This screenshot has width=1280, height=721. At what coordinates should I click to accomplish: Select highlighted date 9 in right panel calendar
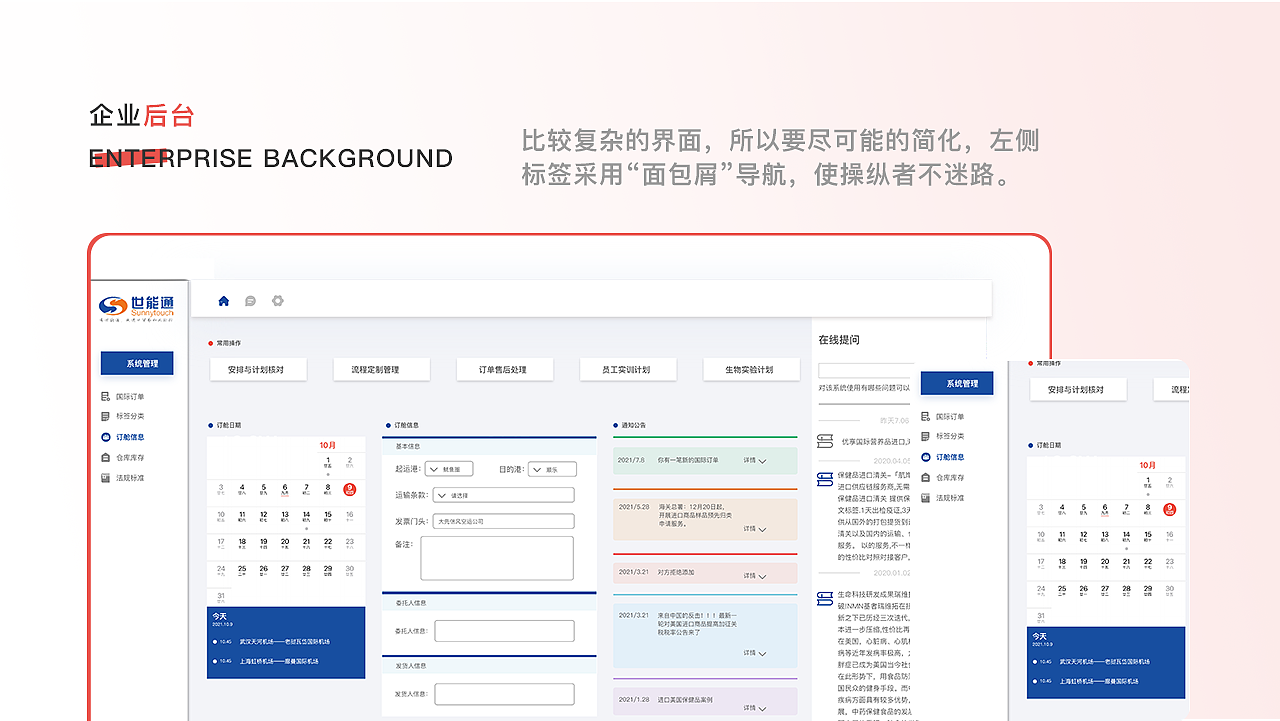[x=1170, y=509]
